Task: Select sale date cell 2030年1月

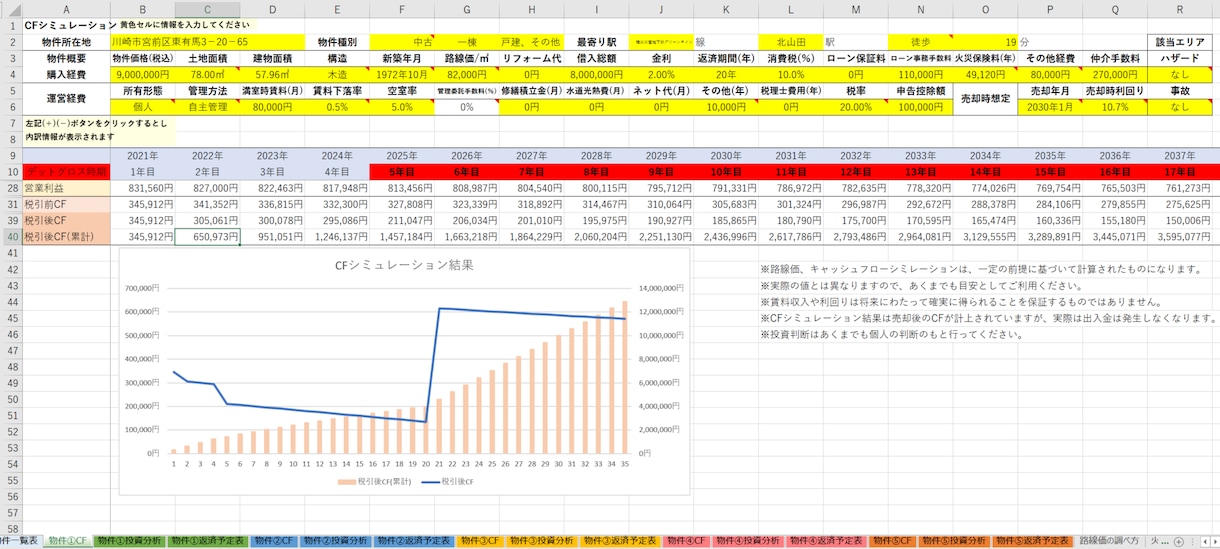Action: click(1050, 107)
